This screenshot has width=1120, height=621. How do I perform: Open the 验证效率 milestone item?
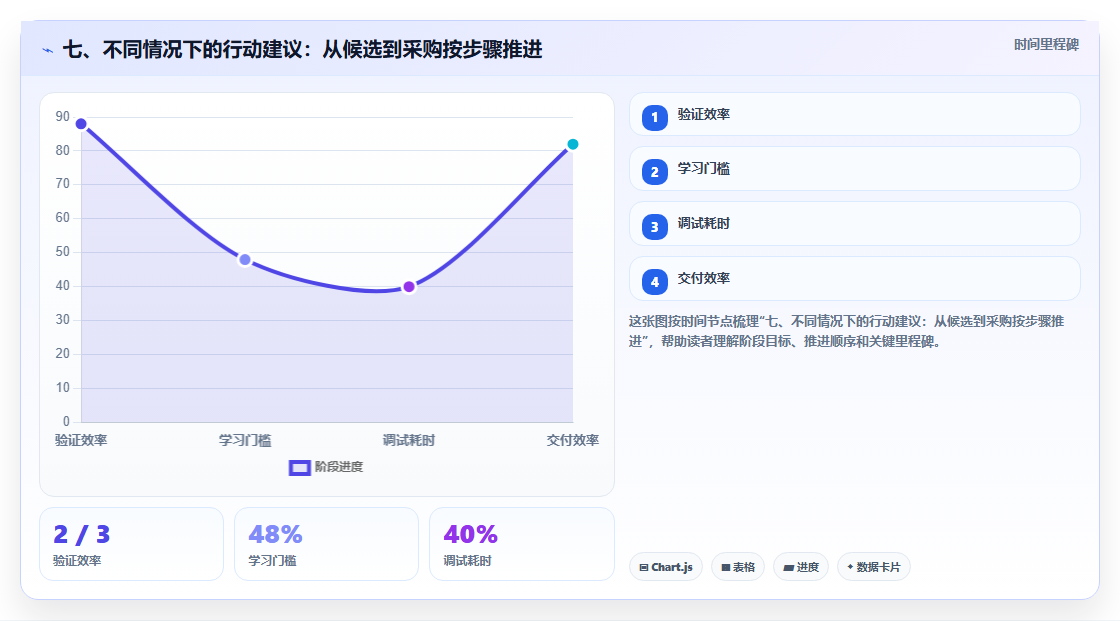coord(854,114)
